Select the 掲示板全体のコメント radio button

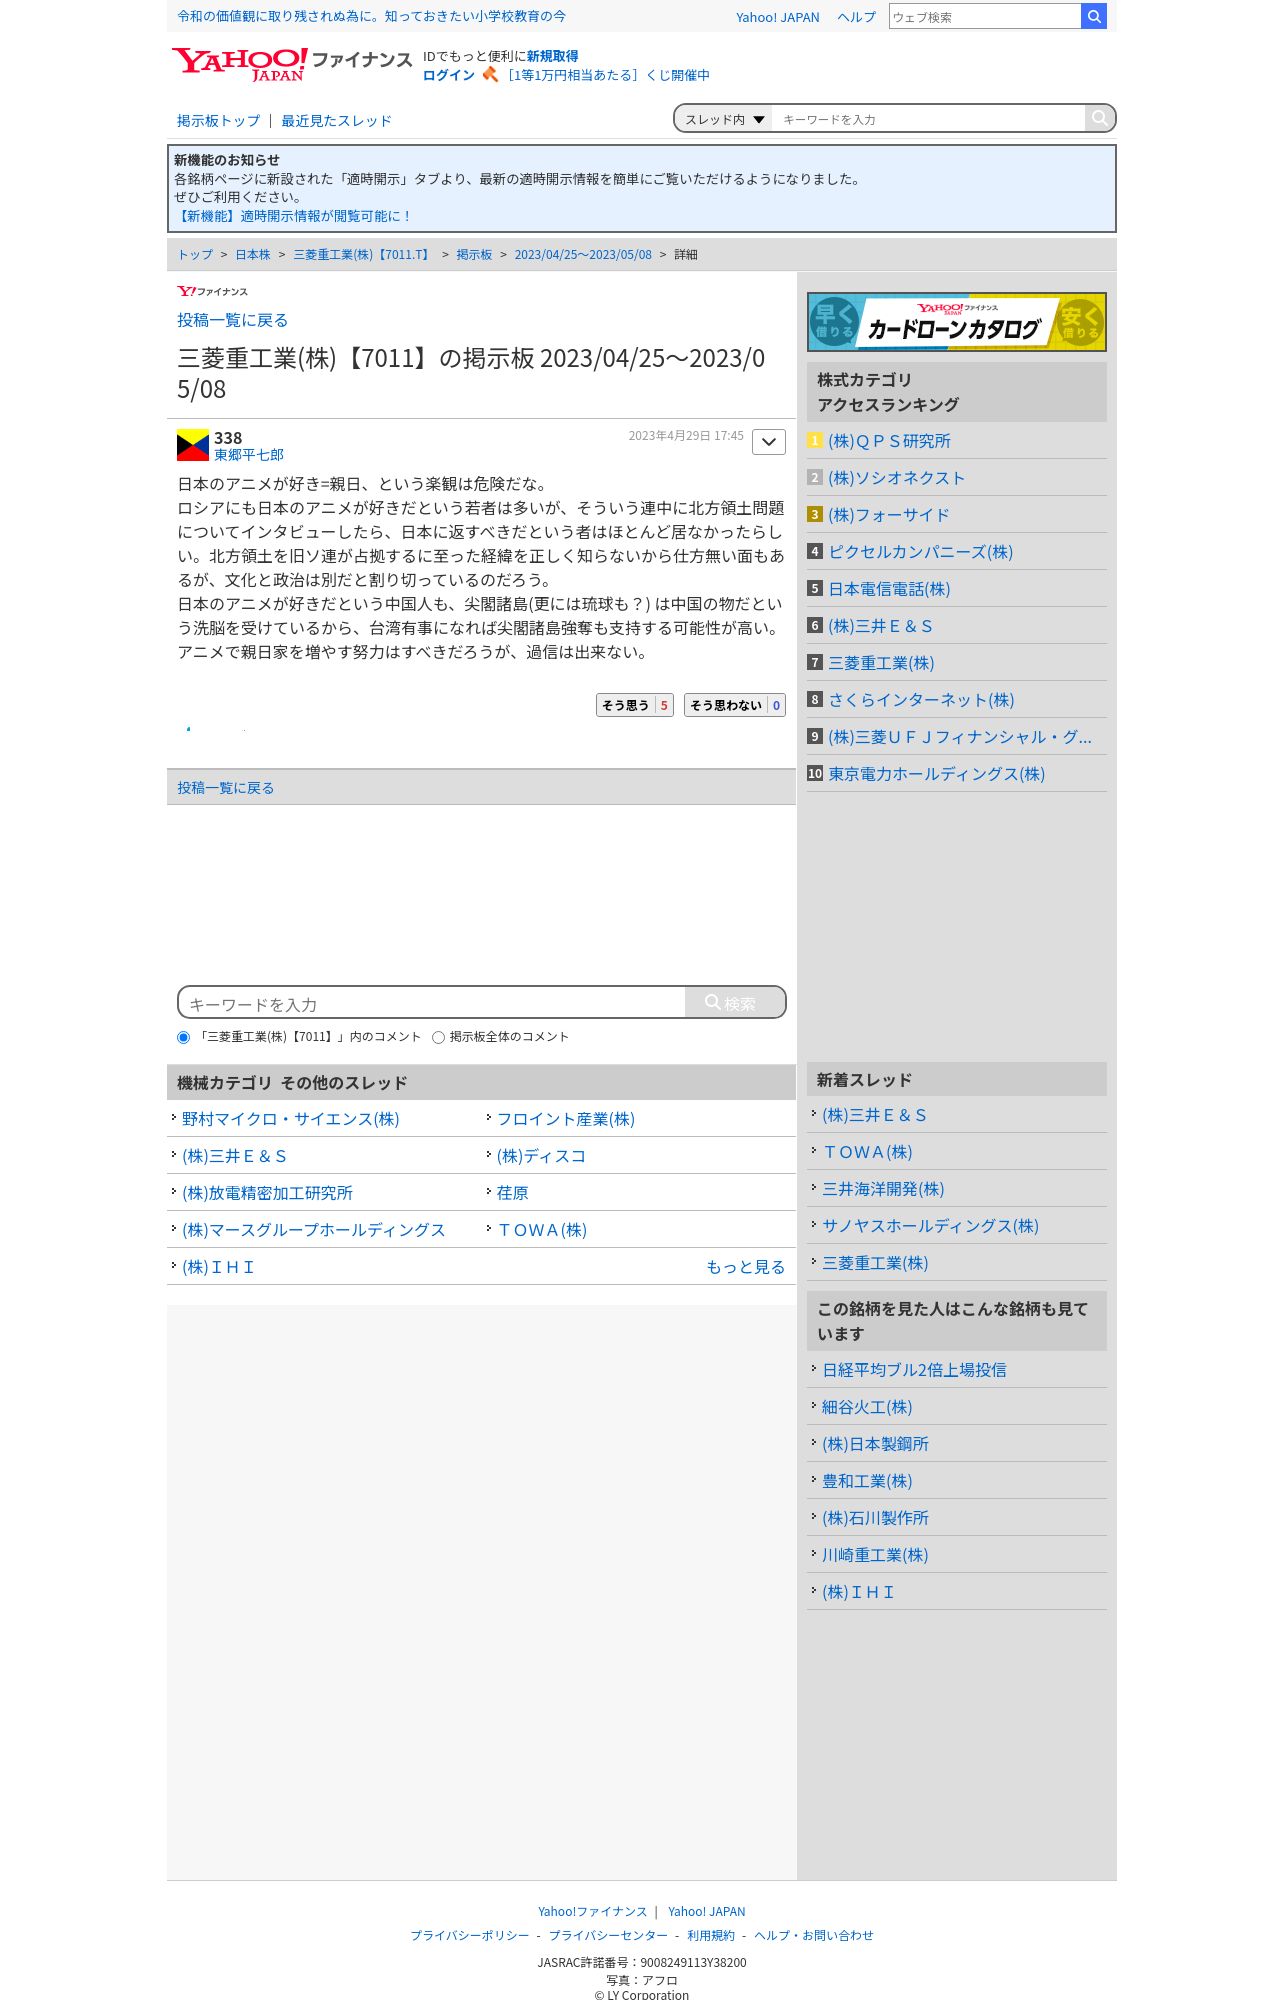[x=438, y=1037]
